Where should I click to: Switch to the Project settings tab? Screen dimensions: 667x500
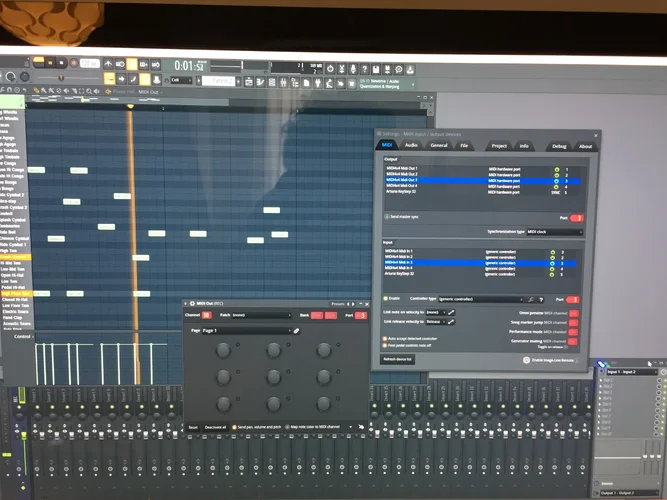(x=499, y=146)
